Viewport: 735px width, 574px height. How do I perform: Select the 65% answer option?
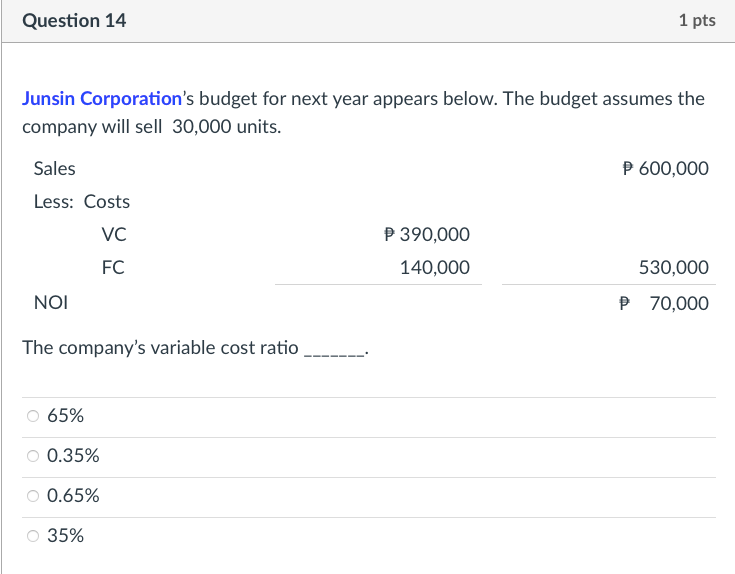point(33,416)
